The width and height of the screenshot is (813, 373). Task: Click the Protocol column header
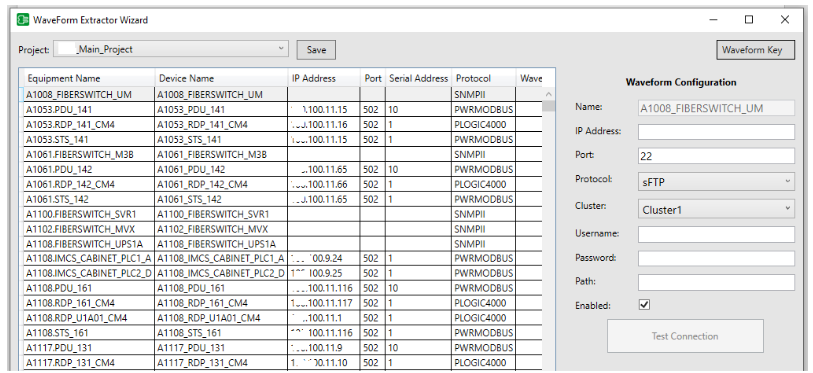pos(483,78)
